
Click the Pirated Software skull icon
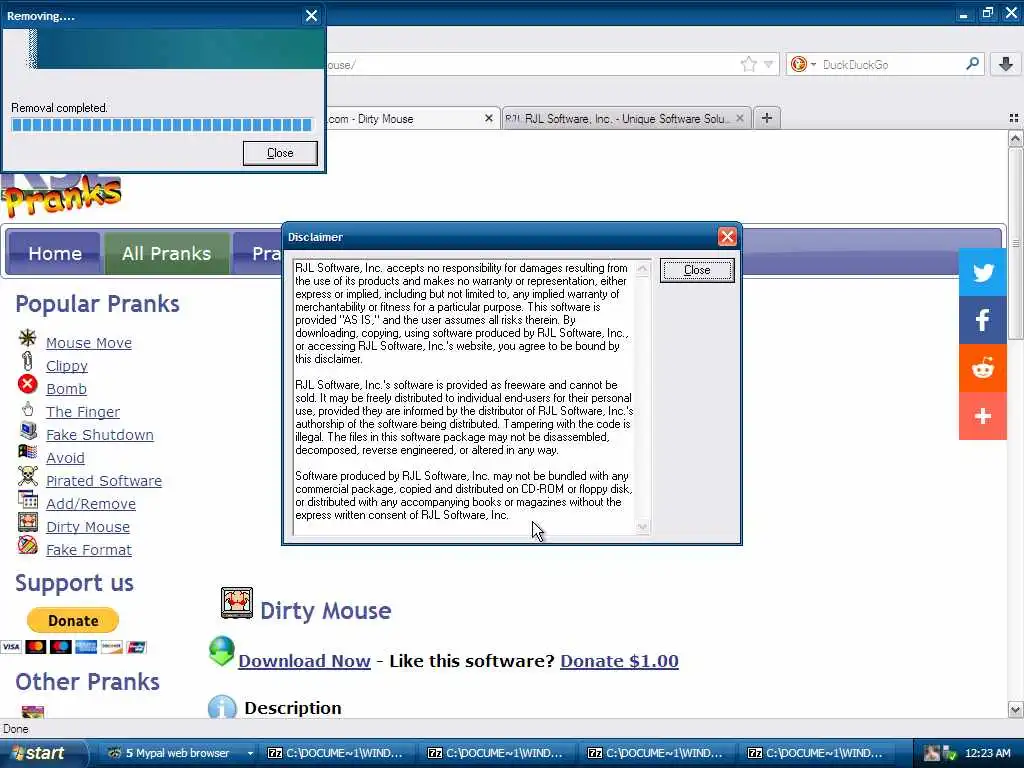[27, 476]
